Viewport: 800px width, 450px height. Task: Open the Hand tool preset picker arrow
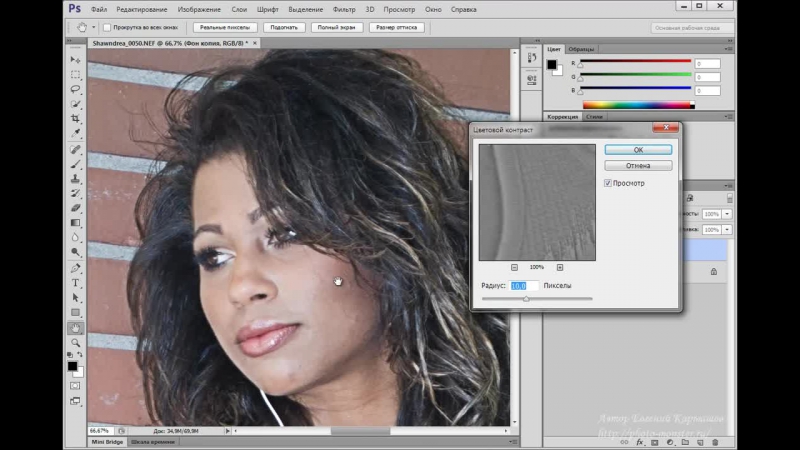[93, 28]
